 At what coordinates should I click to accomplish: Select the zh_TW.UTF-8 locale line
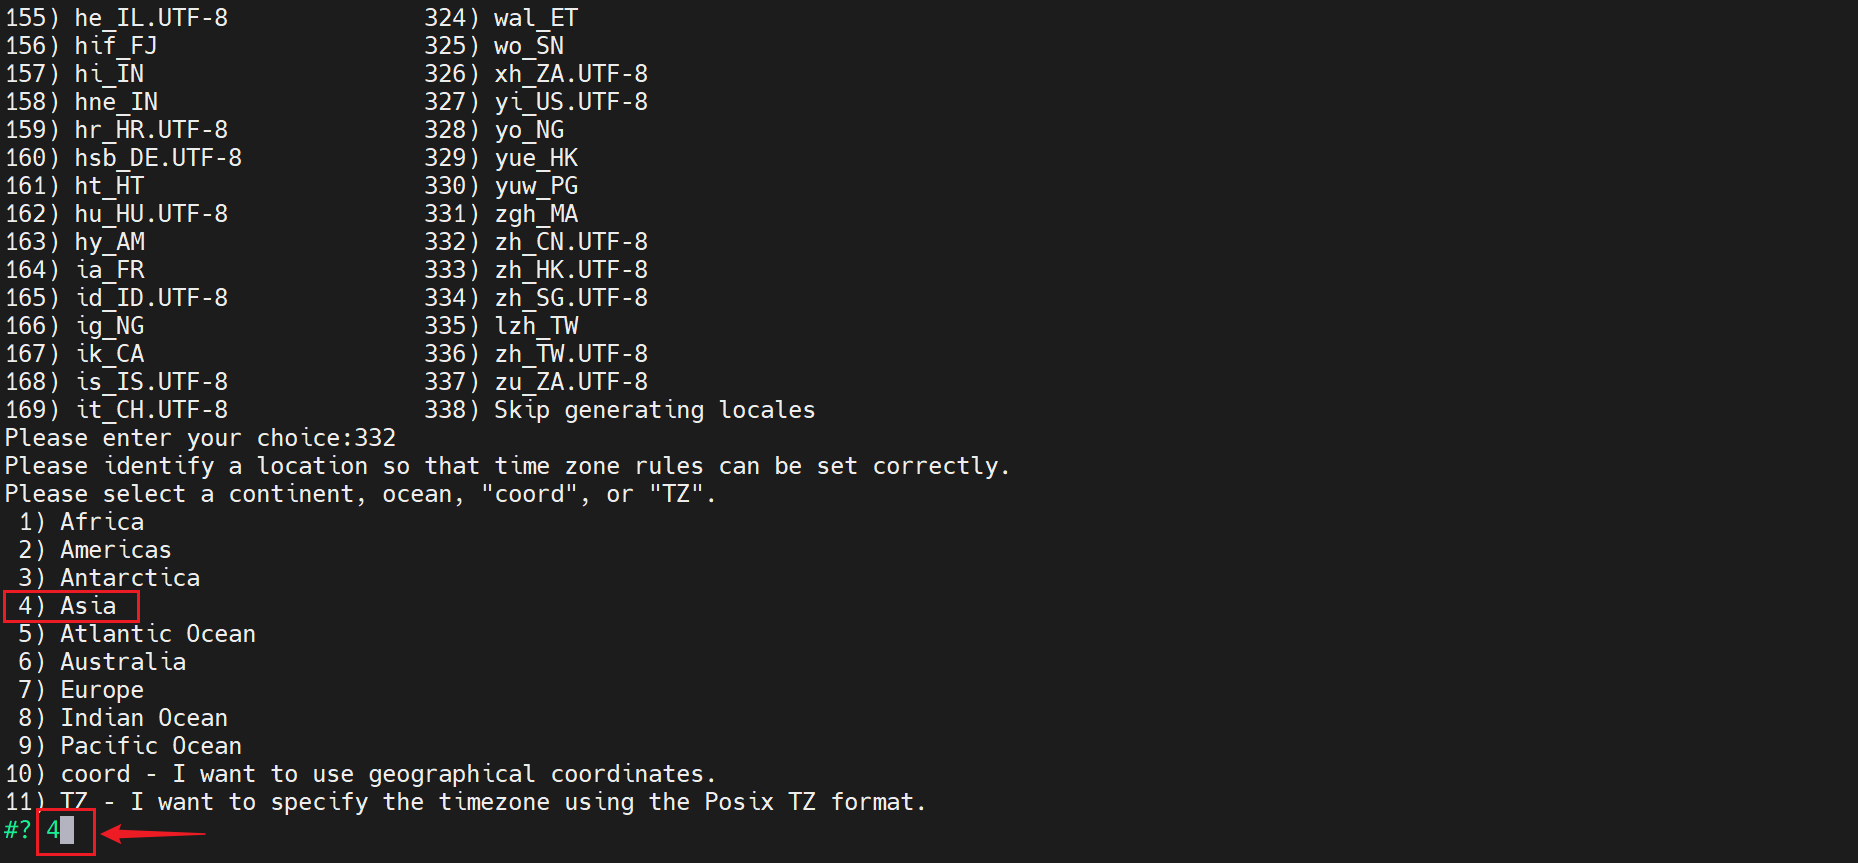(570, 354)
